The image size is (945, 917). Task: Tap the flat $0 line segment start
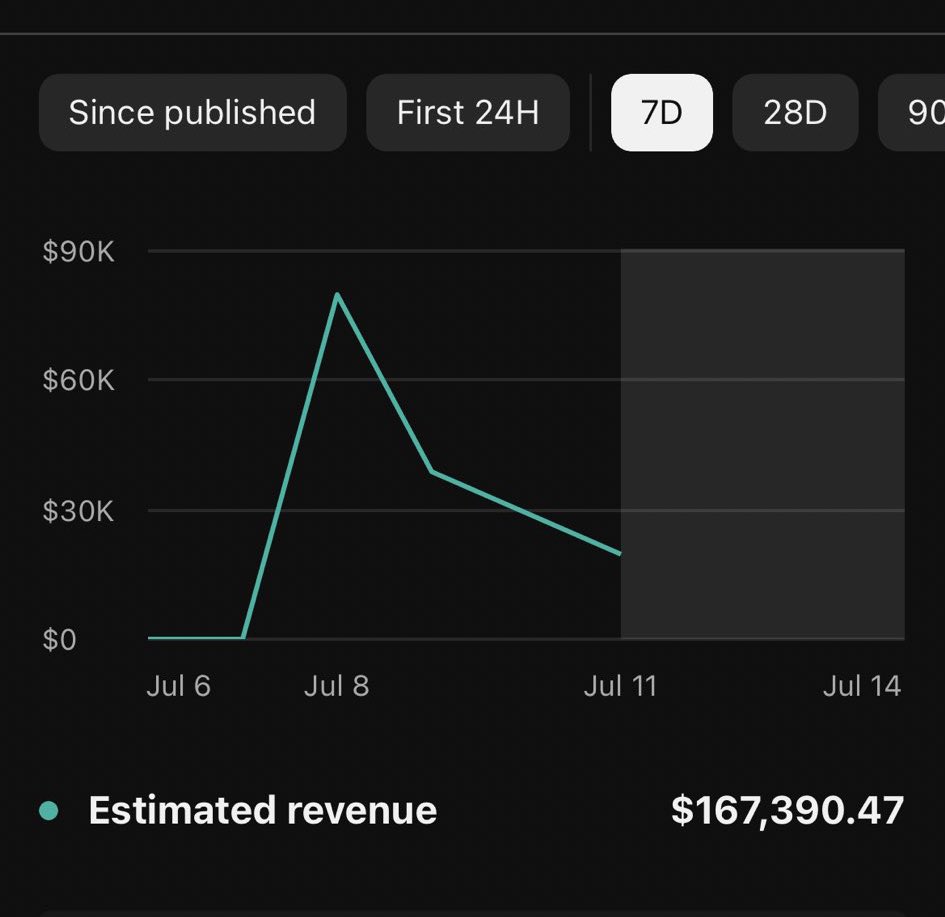152,637
